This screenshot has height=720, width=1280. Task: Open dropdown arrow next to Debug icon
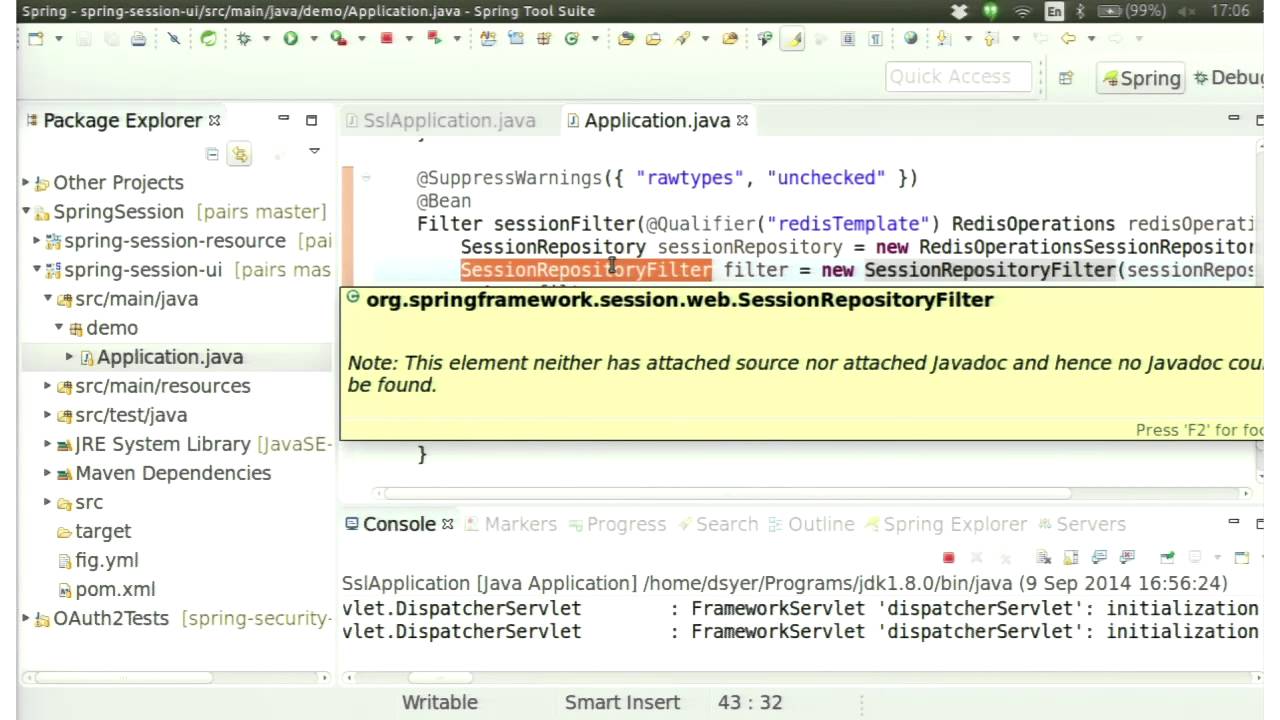click(x=266, y=39)
